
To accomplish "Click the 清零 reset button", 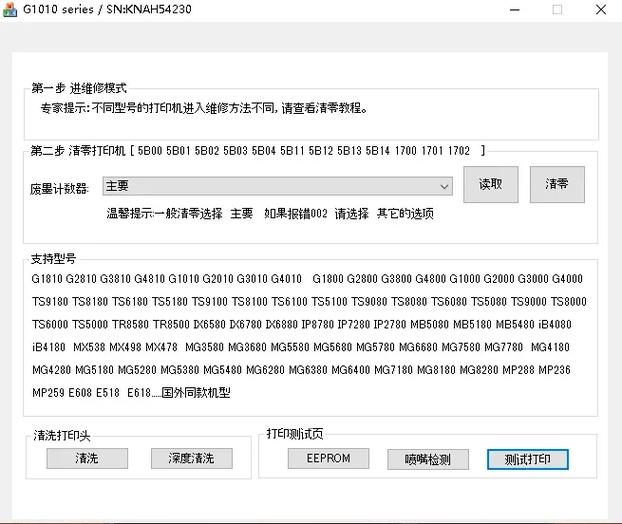I will click(557, 184).
